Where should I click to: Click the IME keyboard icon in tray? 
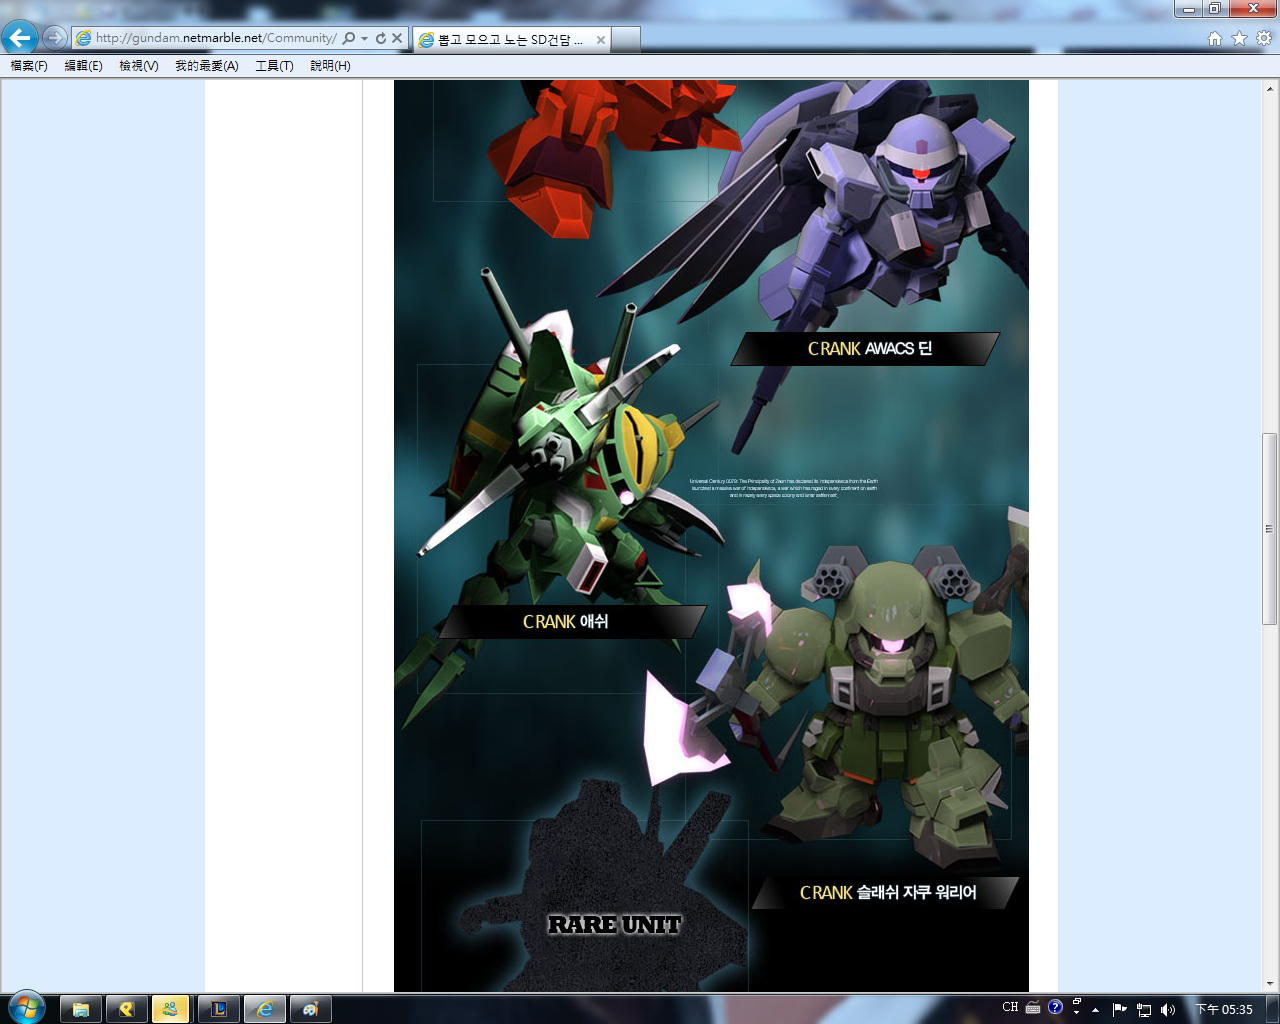pyautogui.click(x=1033, y=1007)
